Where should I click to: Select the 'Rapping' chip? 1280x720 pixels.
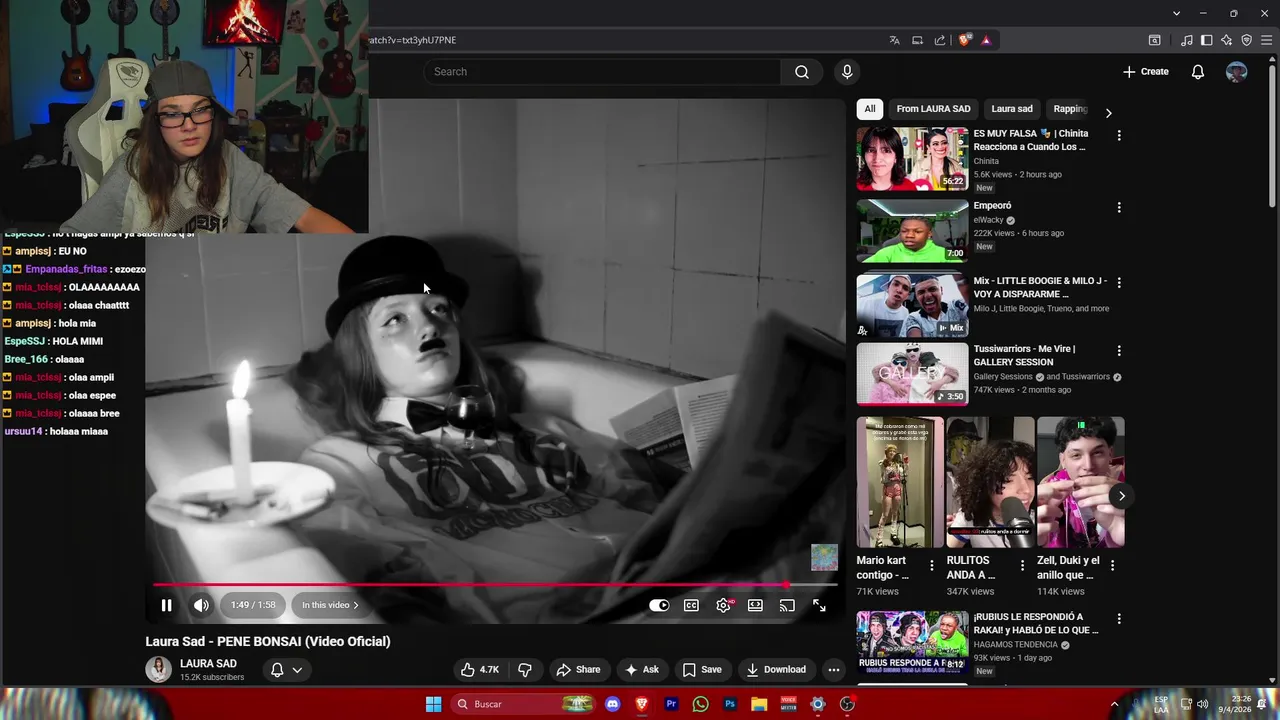[x=1070, y=109]
